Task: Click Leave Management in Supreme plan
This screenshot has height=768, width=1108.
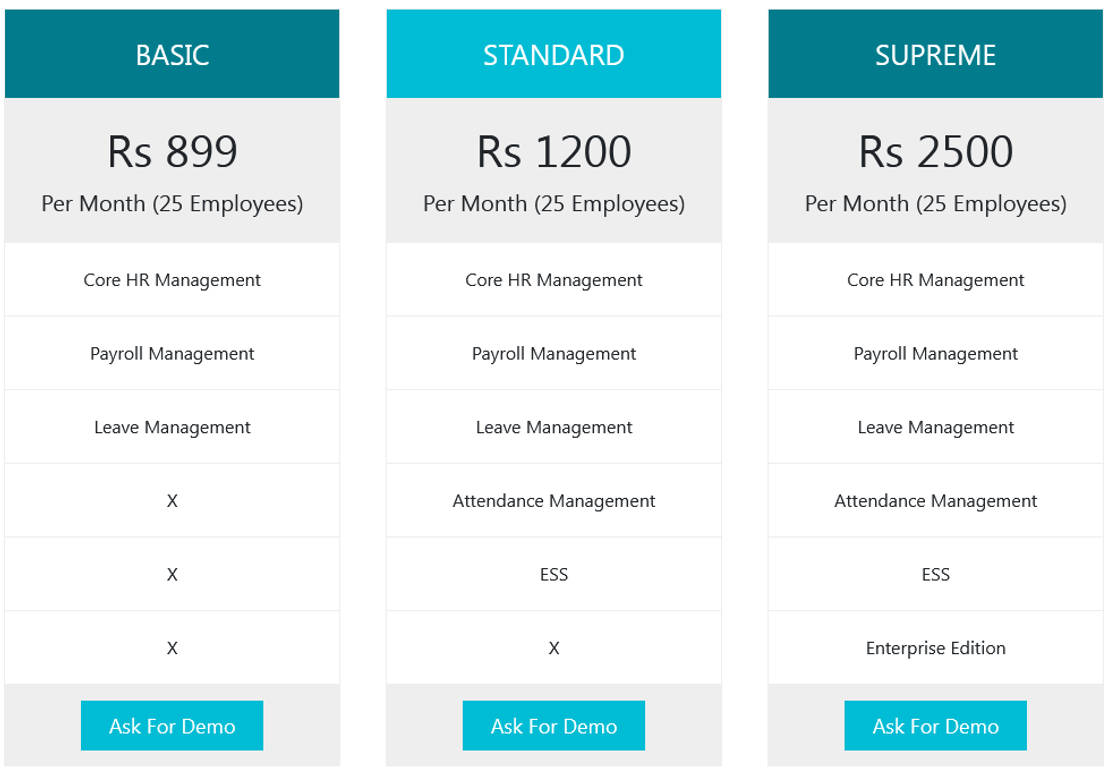Action: click(935, 427)
